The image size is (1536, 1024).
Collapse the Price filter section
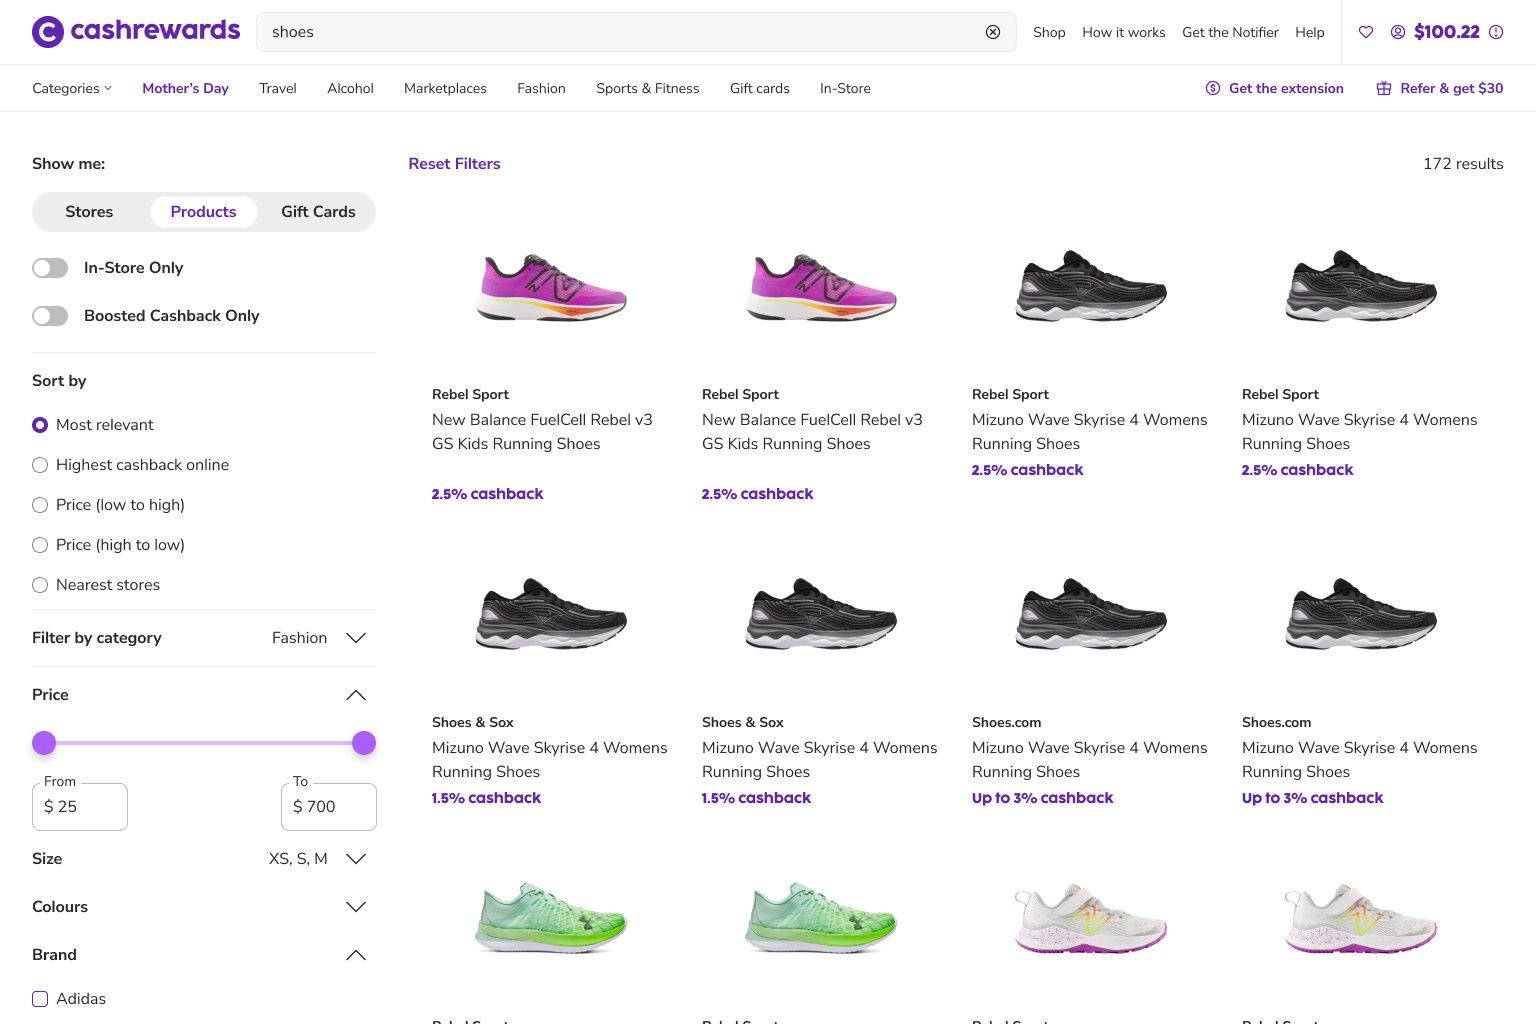click(356, 695)
